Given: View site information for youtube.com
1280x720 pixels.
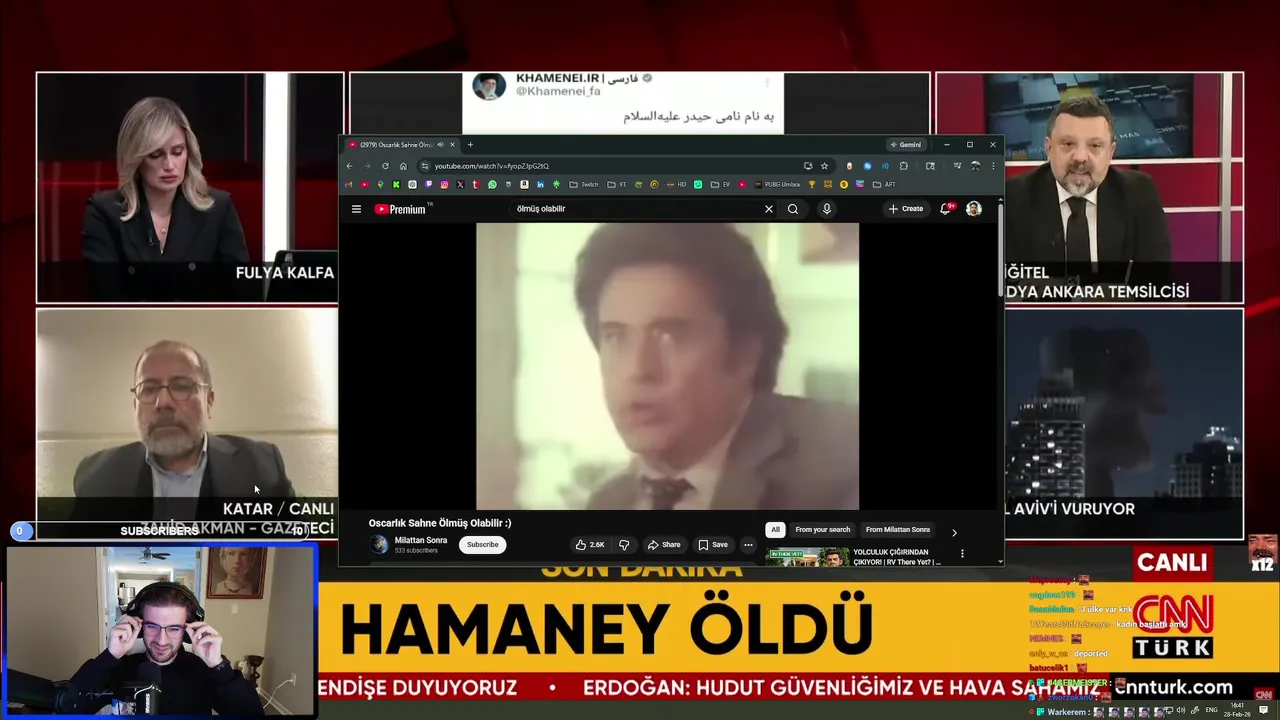Looking at the screenshot, I should click(x=425, y=166).
